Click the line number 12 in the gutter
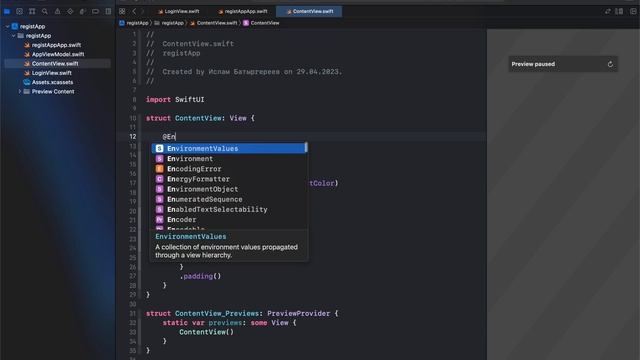The width and height of the screenshot is (640, 360). [133, 137]
